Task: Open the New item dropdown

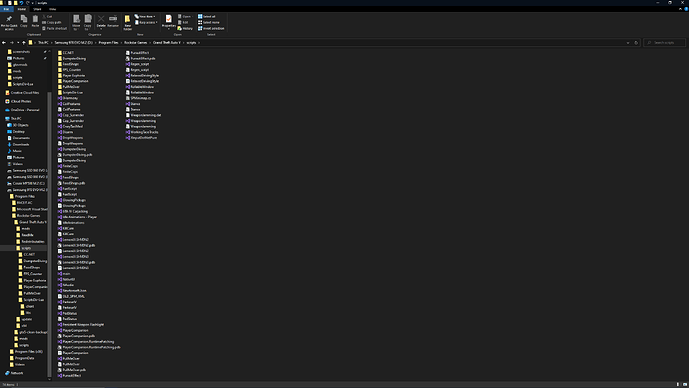Action: [145, 16]
